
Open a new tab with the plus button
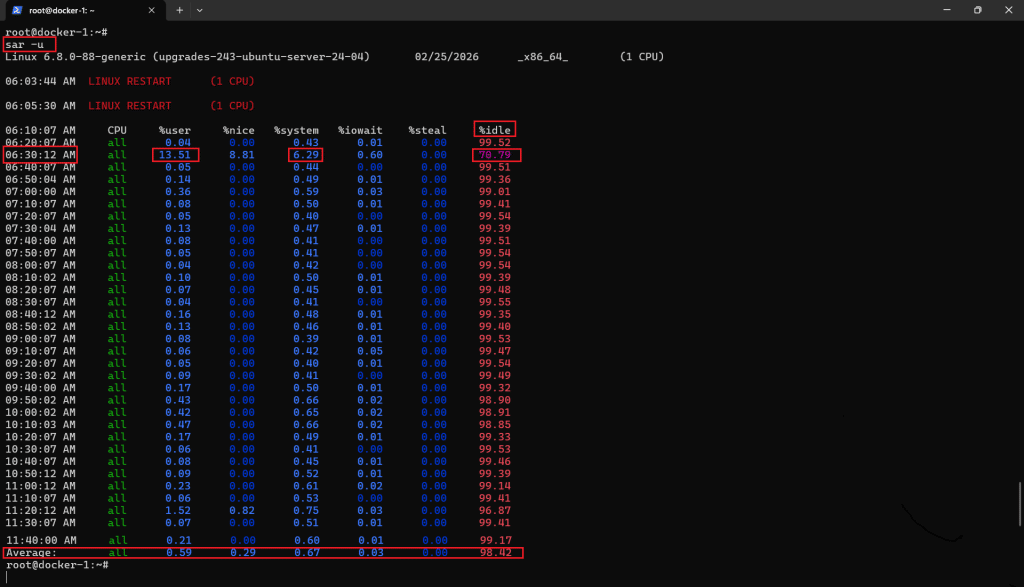click(x=178, y=11)
